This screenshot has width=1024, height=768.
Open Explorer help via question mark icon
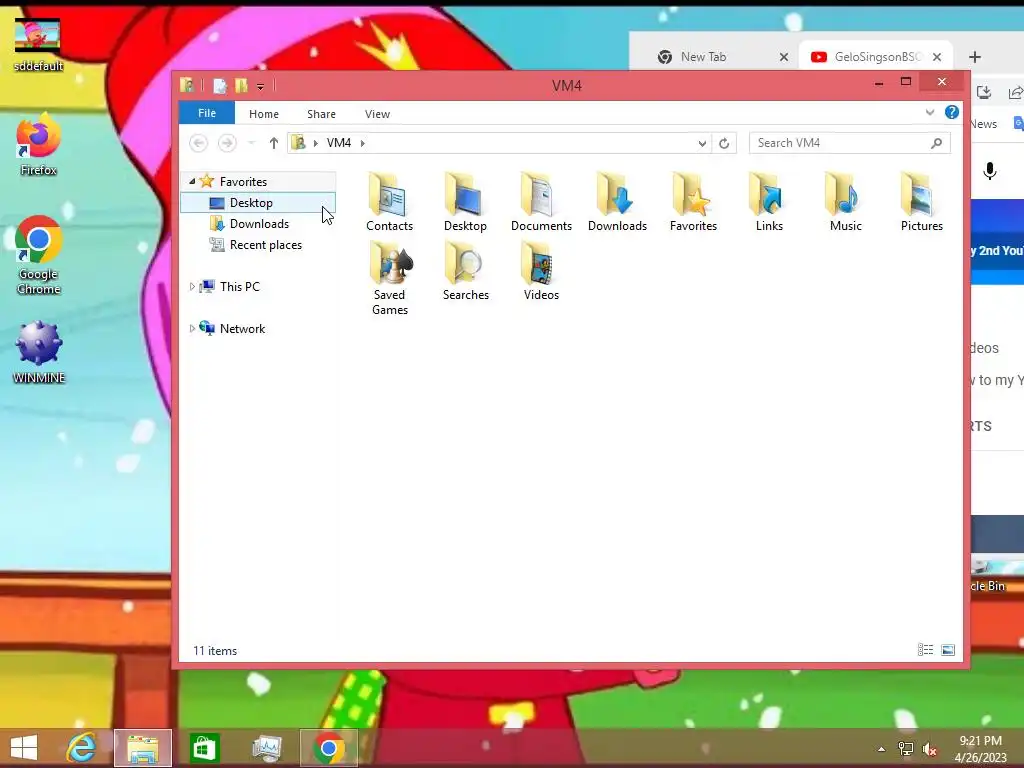(952, 112)
